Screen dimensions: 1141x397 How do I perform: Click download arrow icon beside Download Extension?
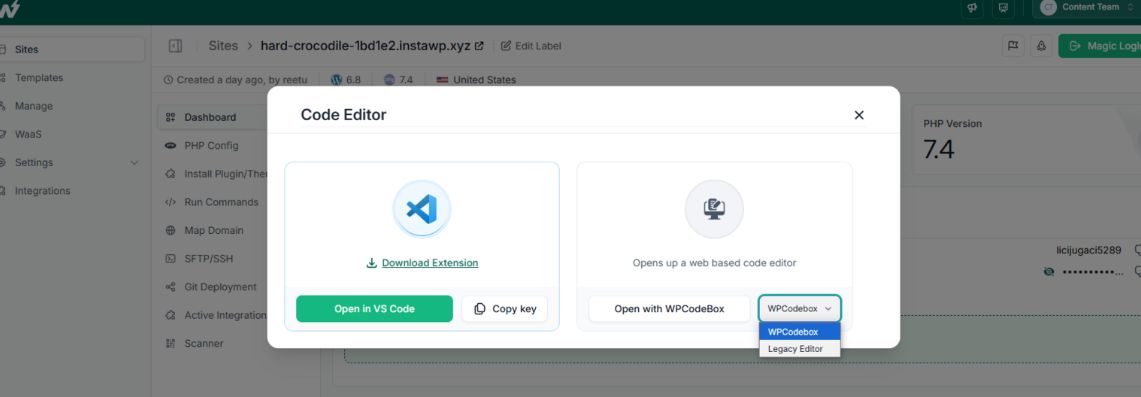click(372, 262)
